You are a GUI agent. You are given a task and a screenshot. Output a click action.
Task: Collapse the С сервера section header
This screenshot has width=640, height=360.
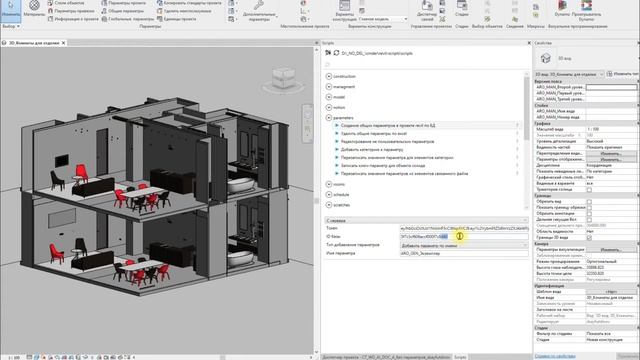(x=426, y=220)
